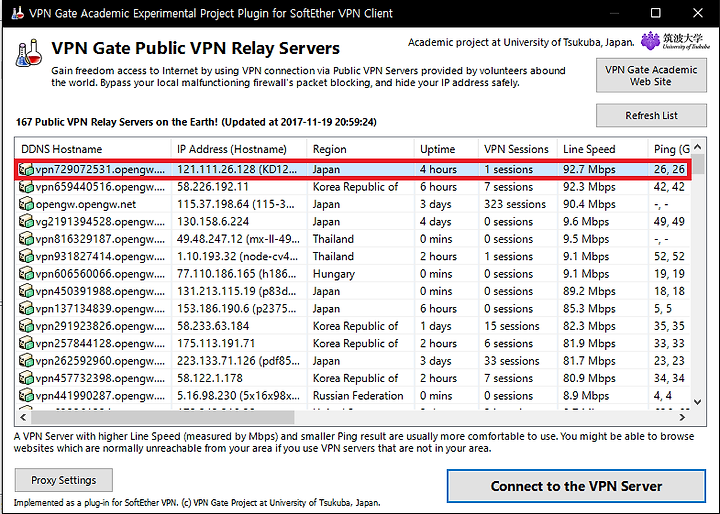Click the Hungary region cell
The width and height of the screenshot is (720, 514).
tap(334, 274)
